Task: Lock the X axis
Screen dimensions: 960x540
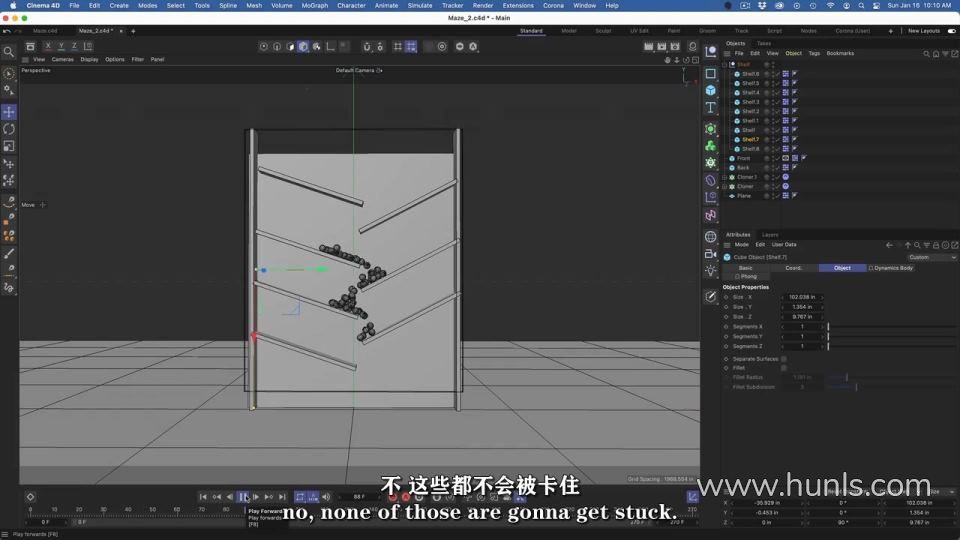Action: (x=48, y=46)
